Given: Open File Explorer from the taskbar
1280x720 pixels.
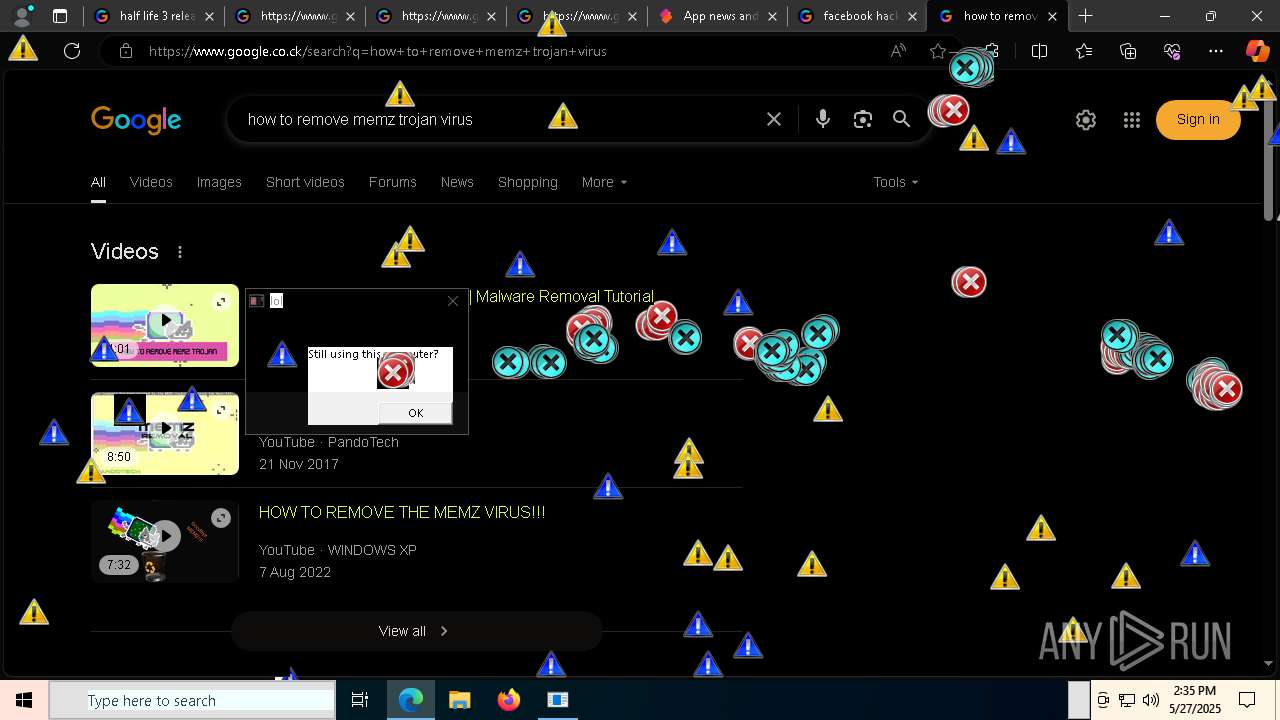Looking at the screenshot, I should click(x=459, y=700).
